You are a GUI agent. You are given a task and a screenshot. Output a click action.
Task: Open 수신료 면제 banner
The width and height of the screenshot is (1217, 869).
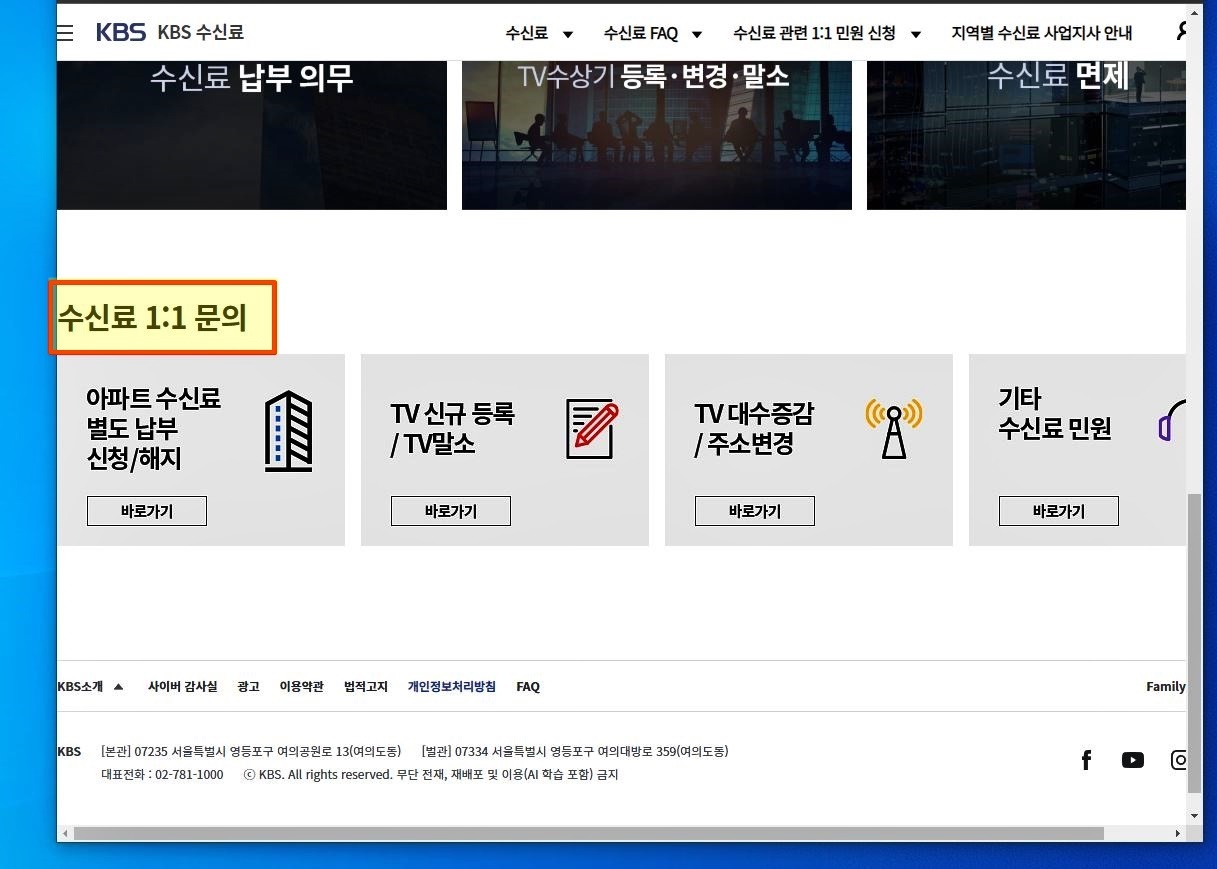(x=1026, y=135)
